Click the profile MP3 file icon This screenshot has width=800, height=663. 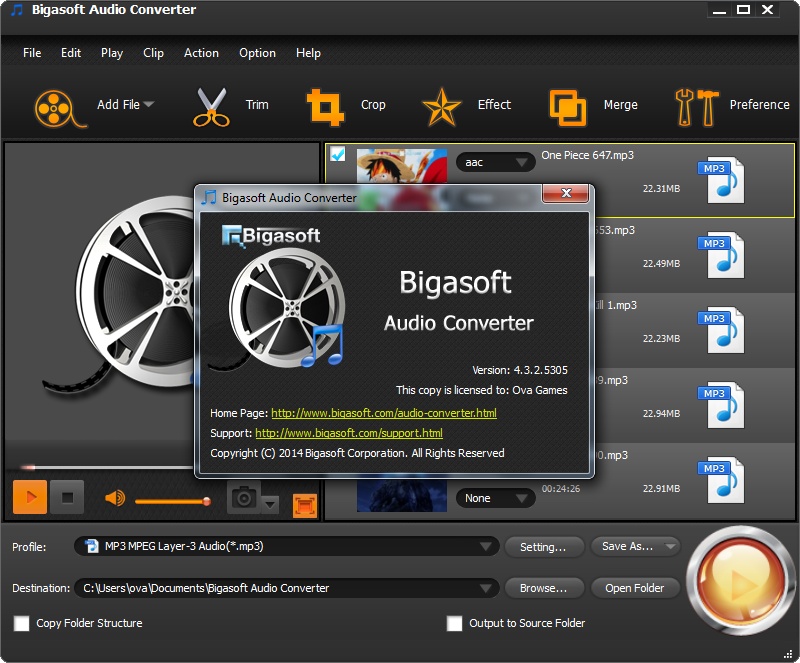[91, 546]
